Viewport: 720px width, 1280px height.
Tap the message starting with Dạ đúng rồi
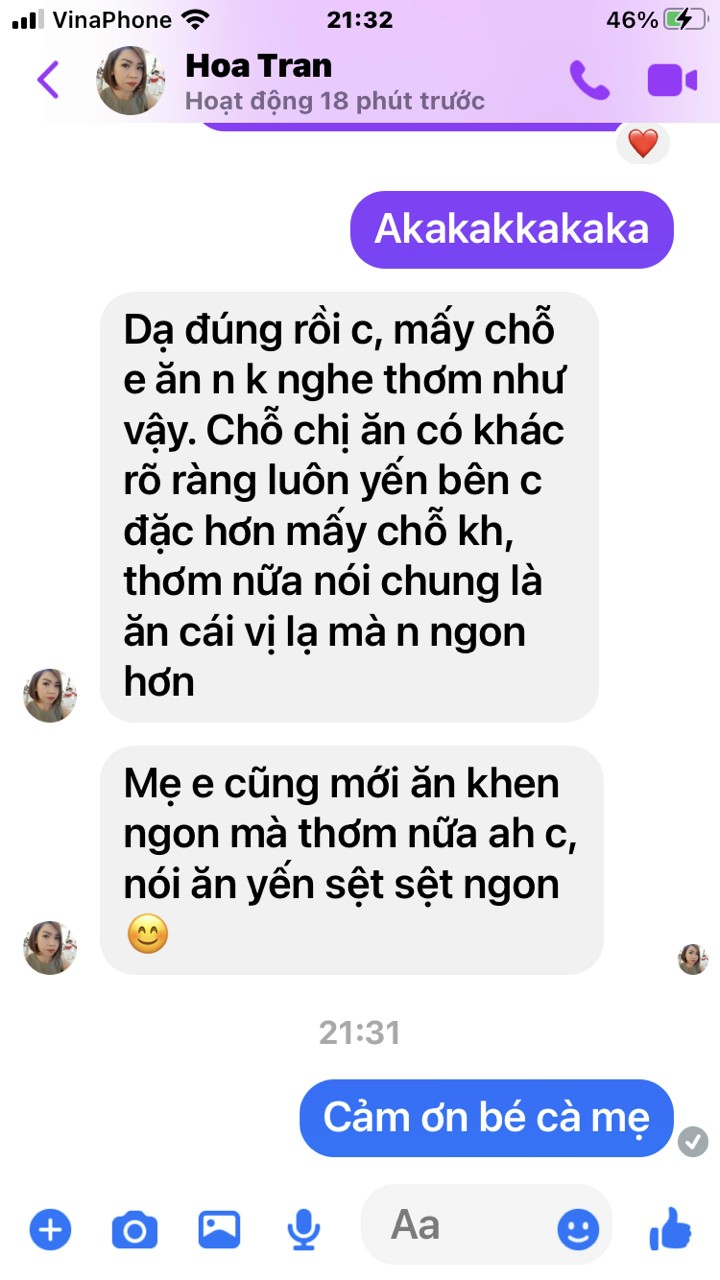(x=350, y=507)
